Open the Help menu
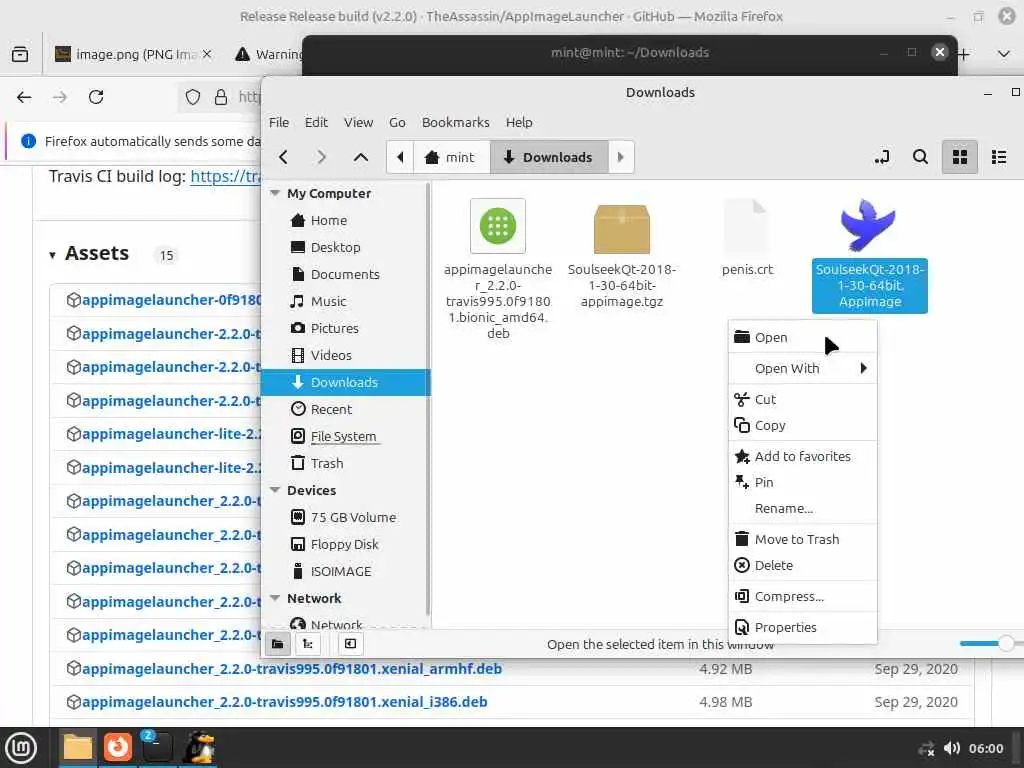The image size is (1024, 768). [519, 122]
